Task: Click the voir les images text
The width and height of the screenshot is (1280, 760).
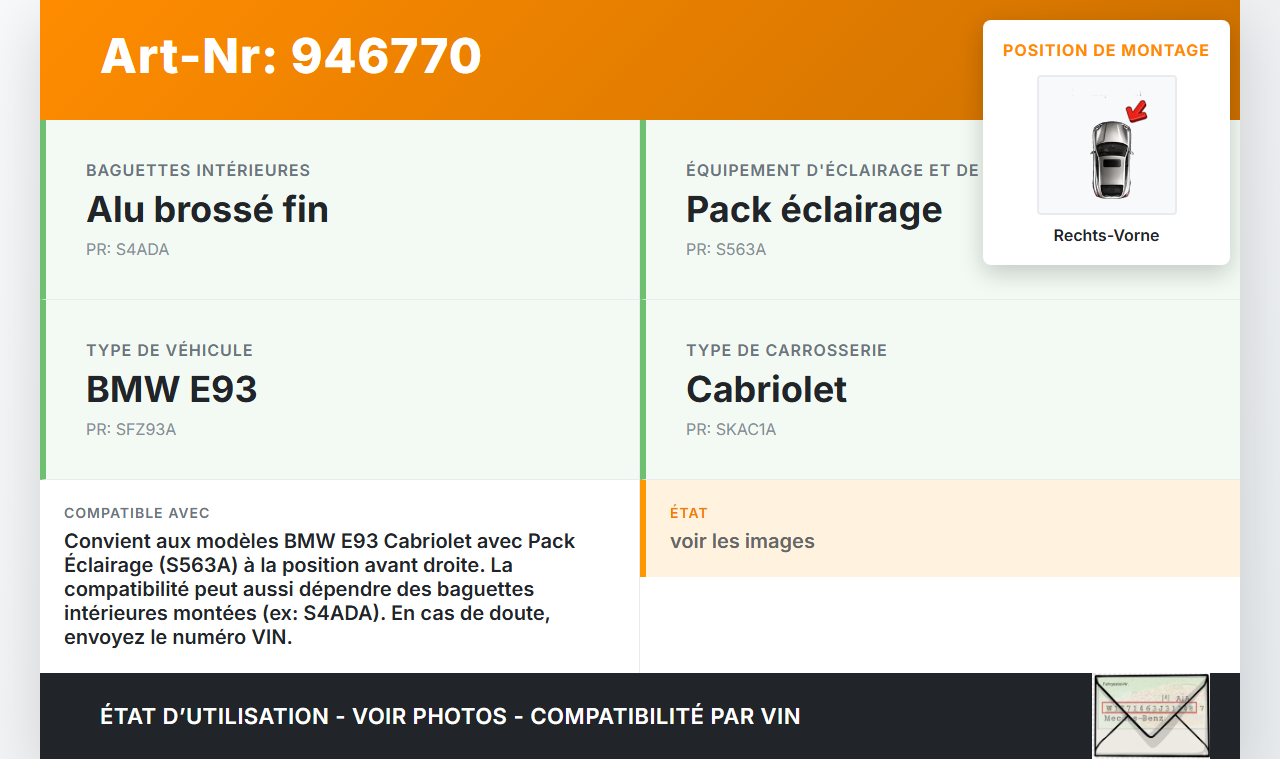Action: pyautogui.click(x=742, y=541)
